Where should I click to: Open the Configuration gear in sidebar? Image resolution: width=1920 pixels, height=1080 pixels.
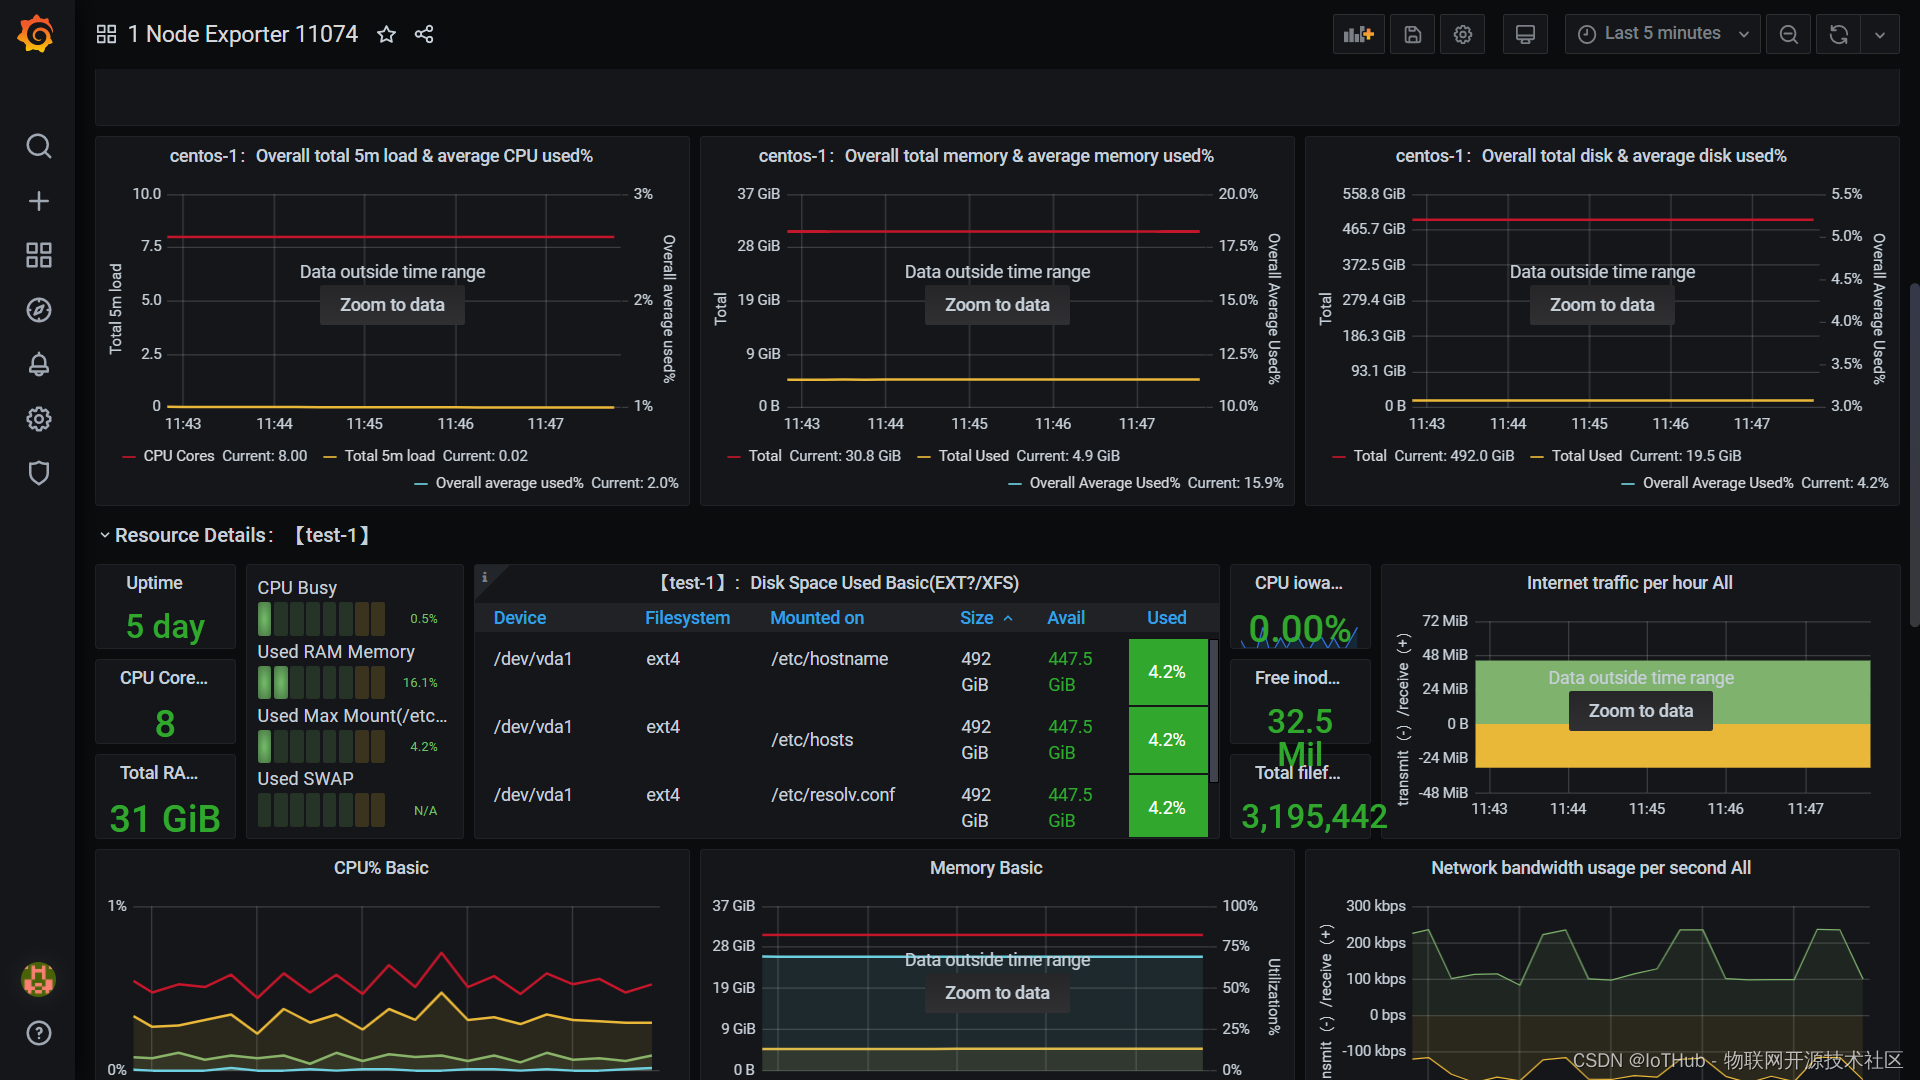[x=38, y=419]
